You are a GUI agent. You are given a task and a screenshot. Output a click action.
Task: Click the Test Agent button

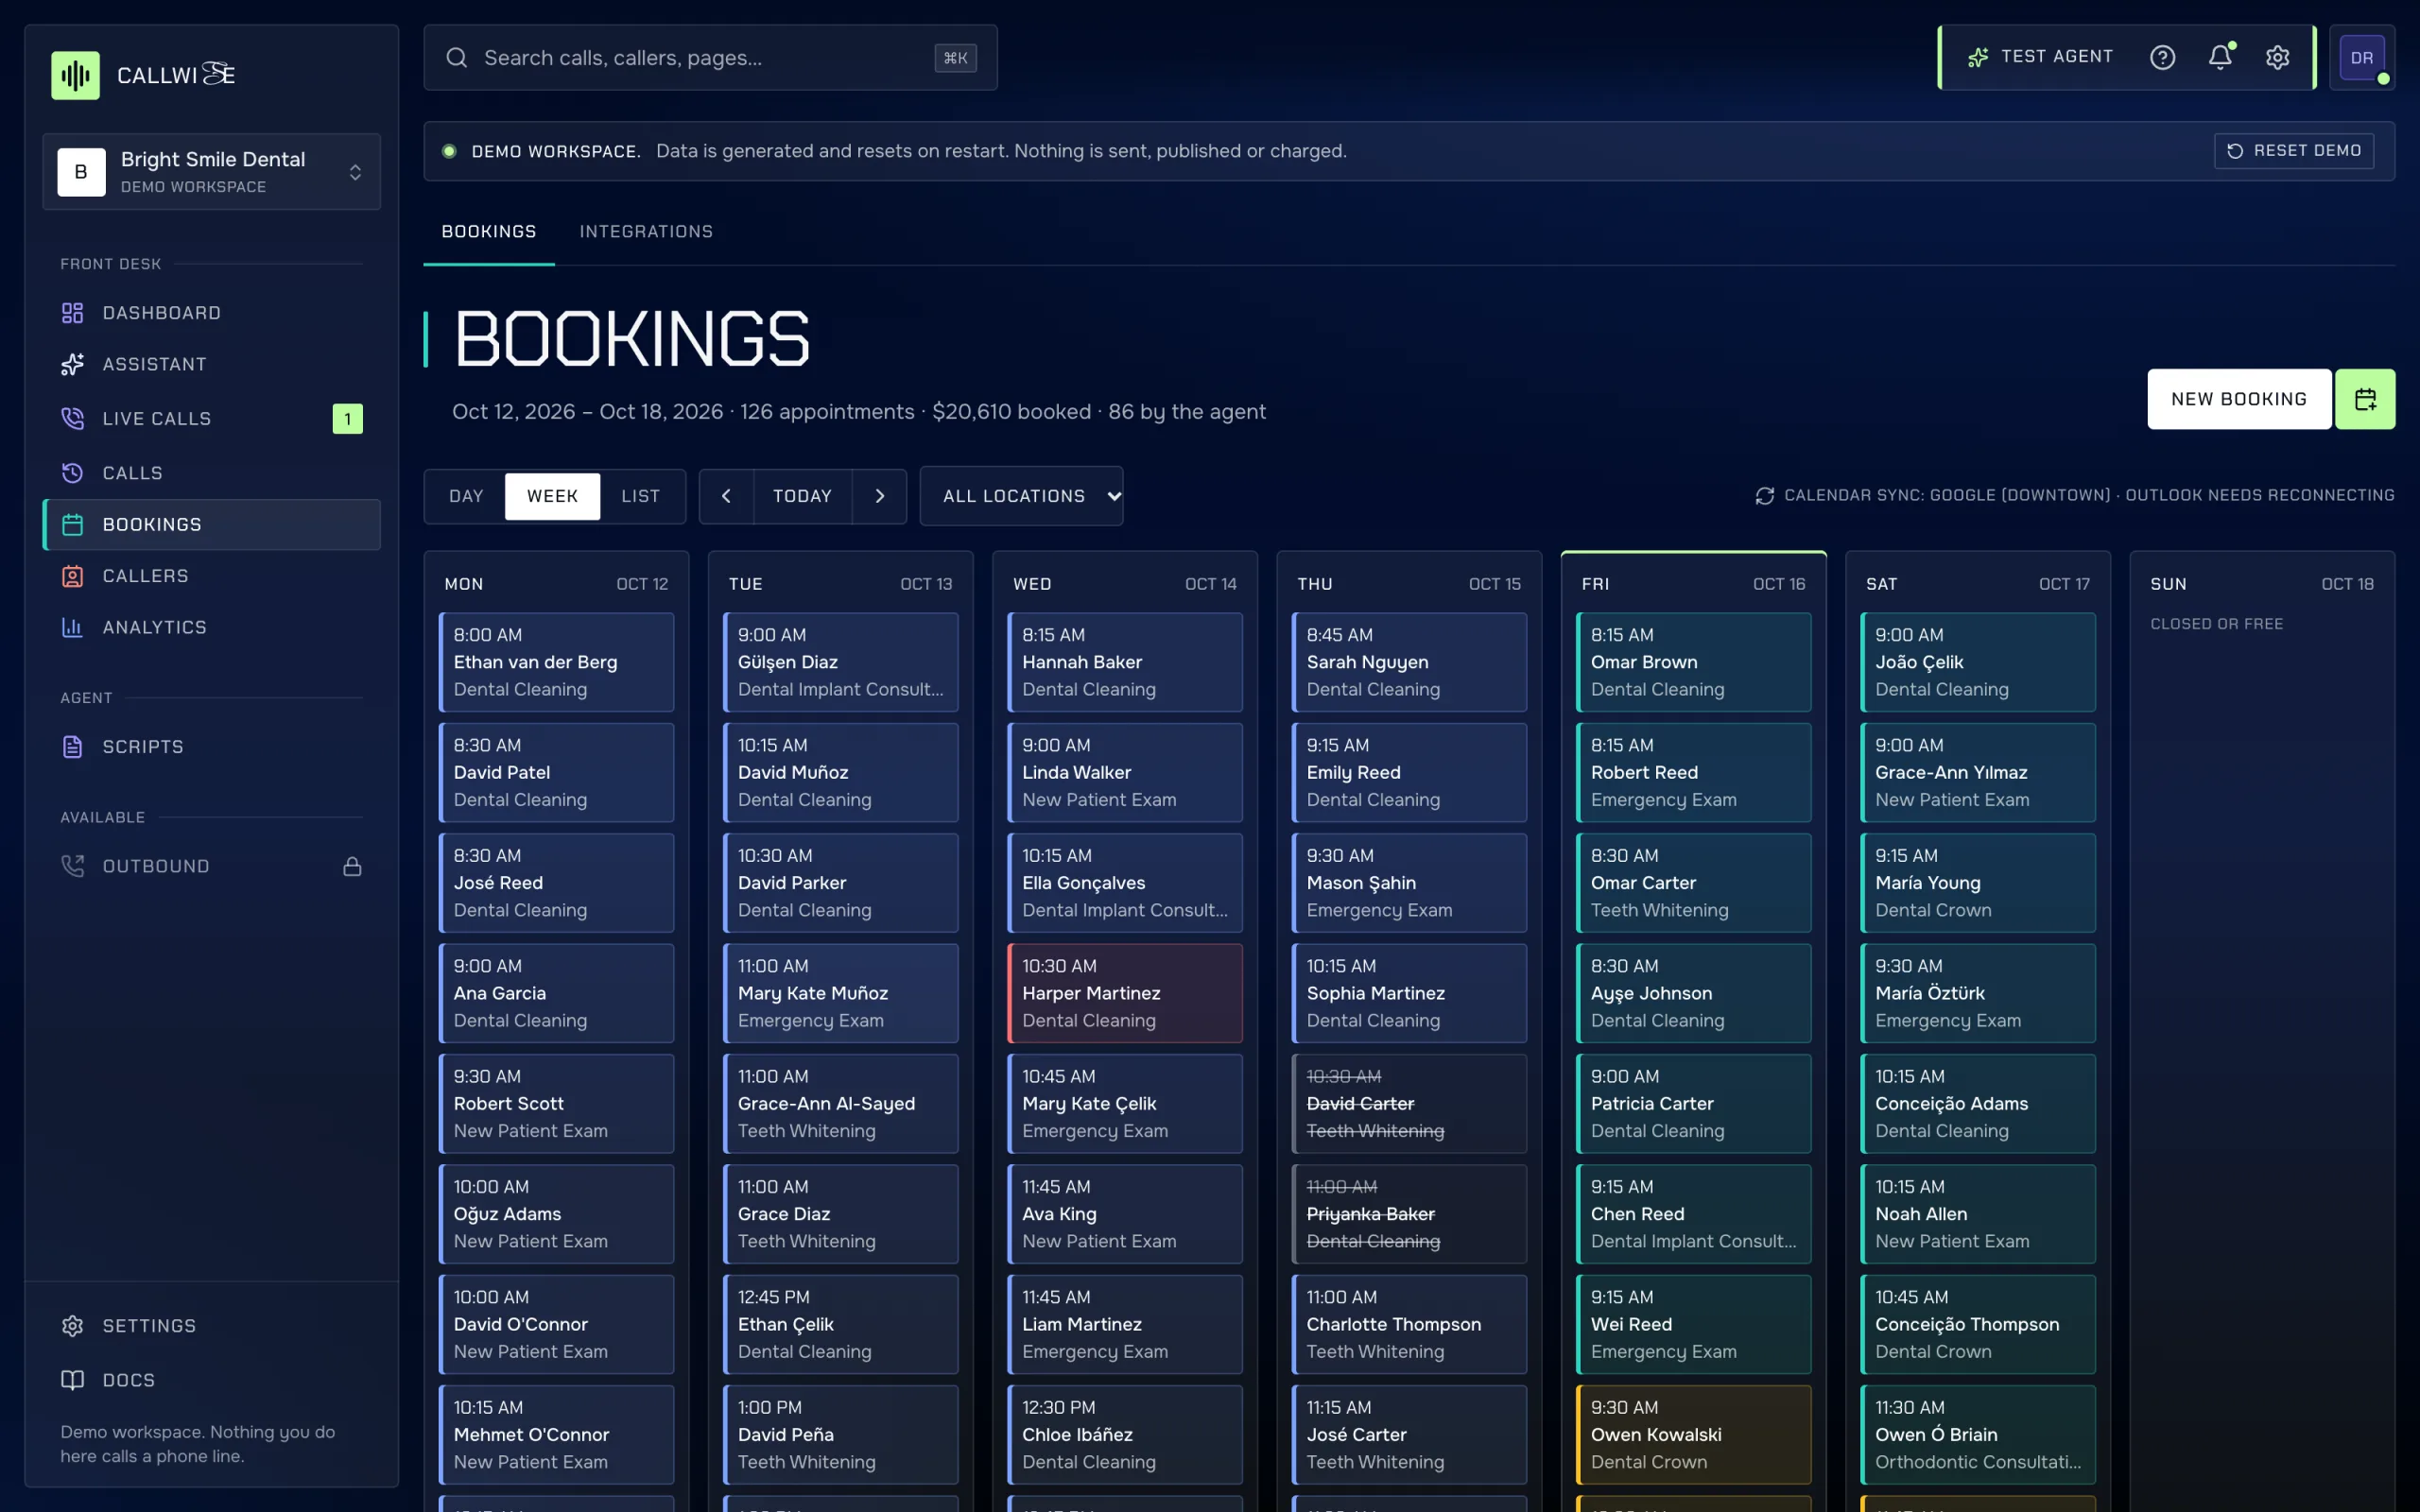(x=2039, y=57)
